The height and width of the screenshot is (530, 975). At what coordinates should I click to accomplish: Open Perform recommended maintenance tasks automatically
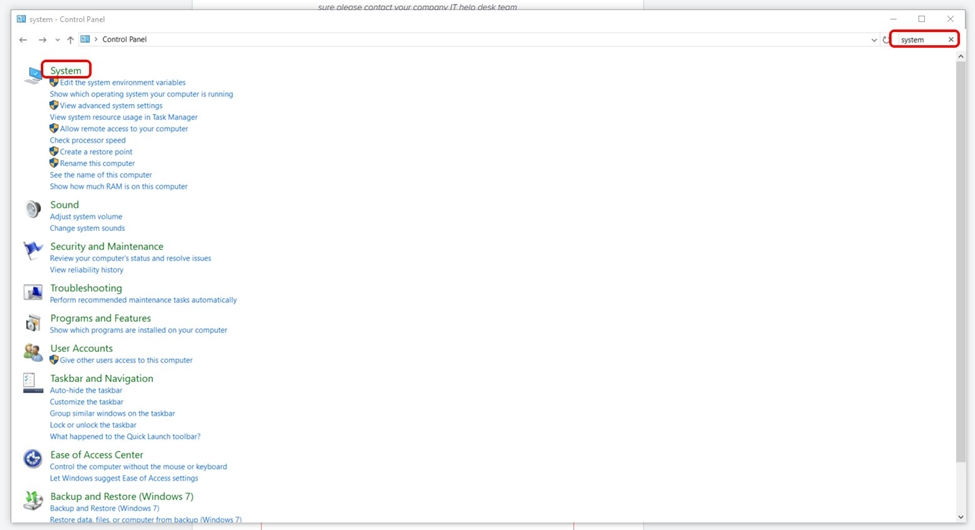[x=143, y=300]
